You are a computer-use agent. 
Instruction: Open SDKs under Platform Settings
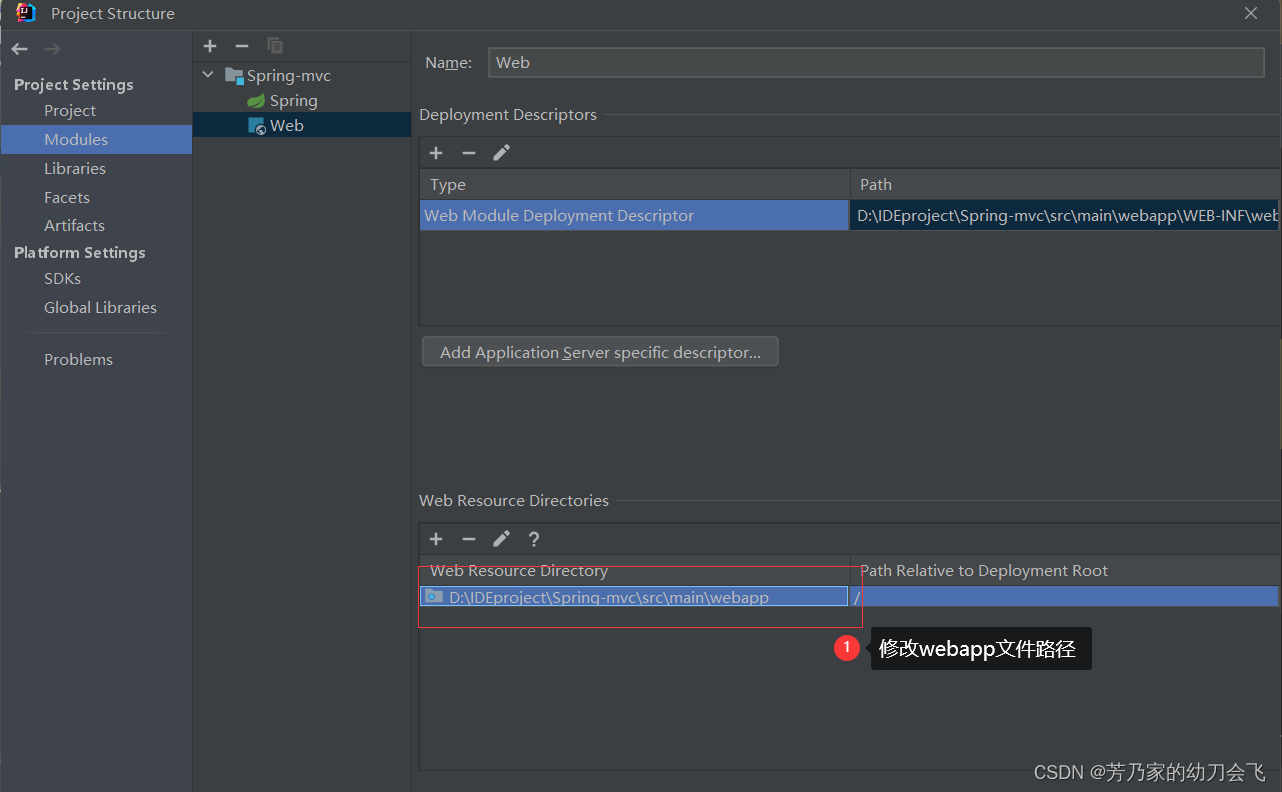pos(62,279)
